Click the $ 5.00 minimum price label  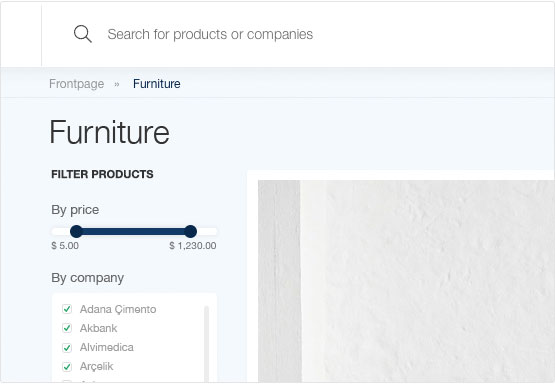[x=65, y=246]
